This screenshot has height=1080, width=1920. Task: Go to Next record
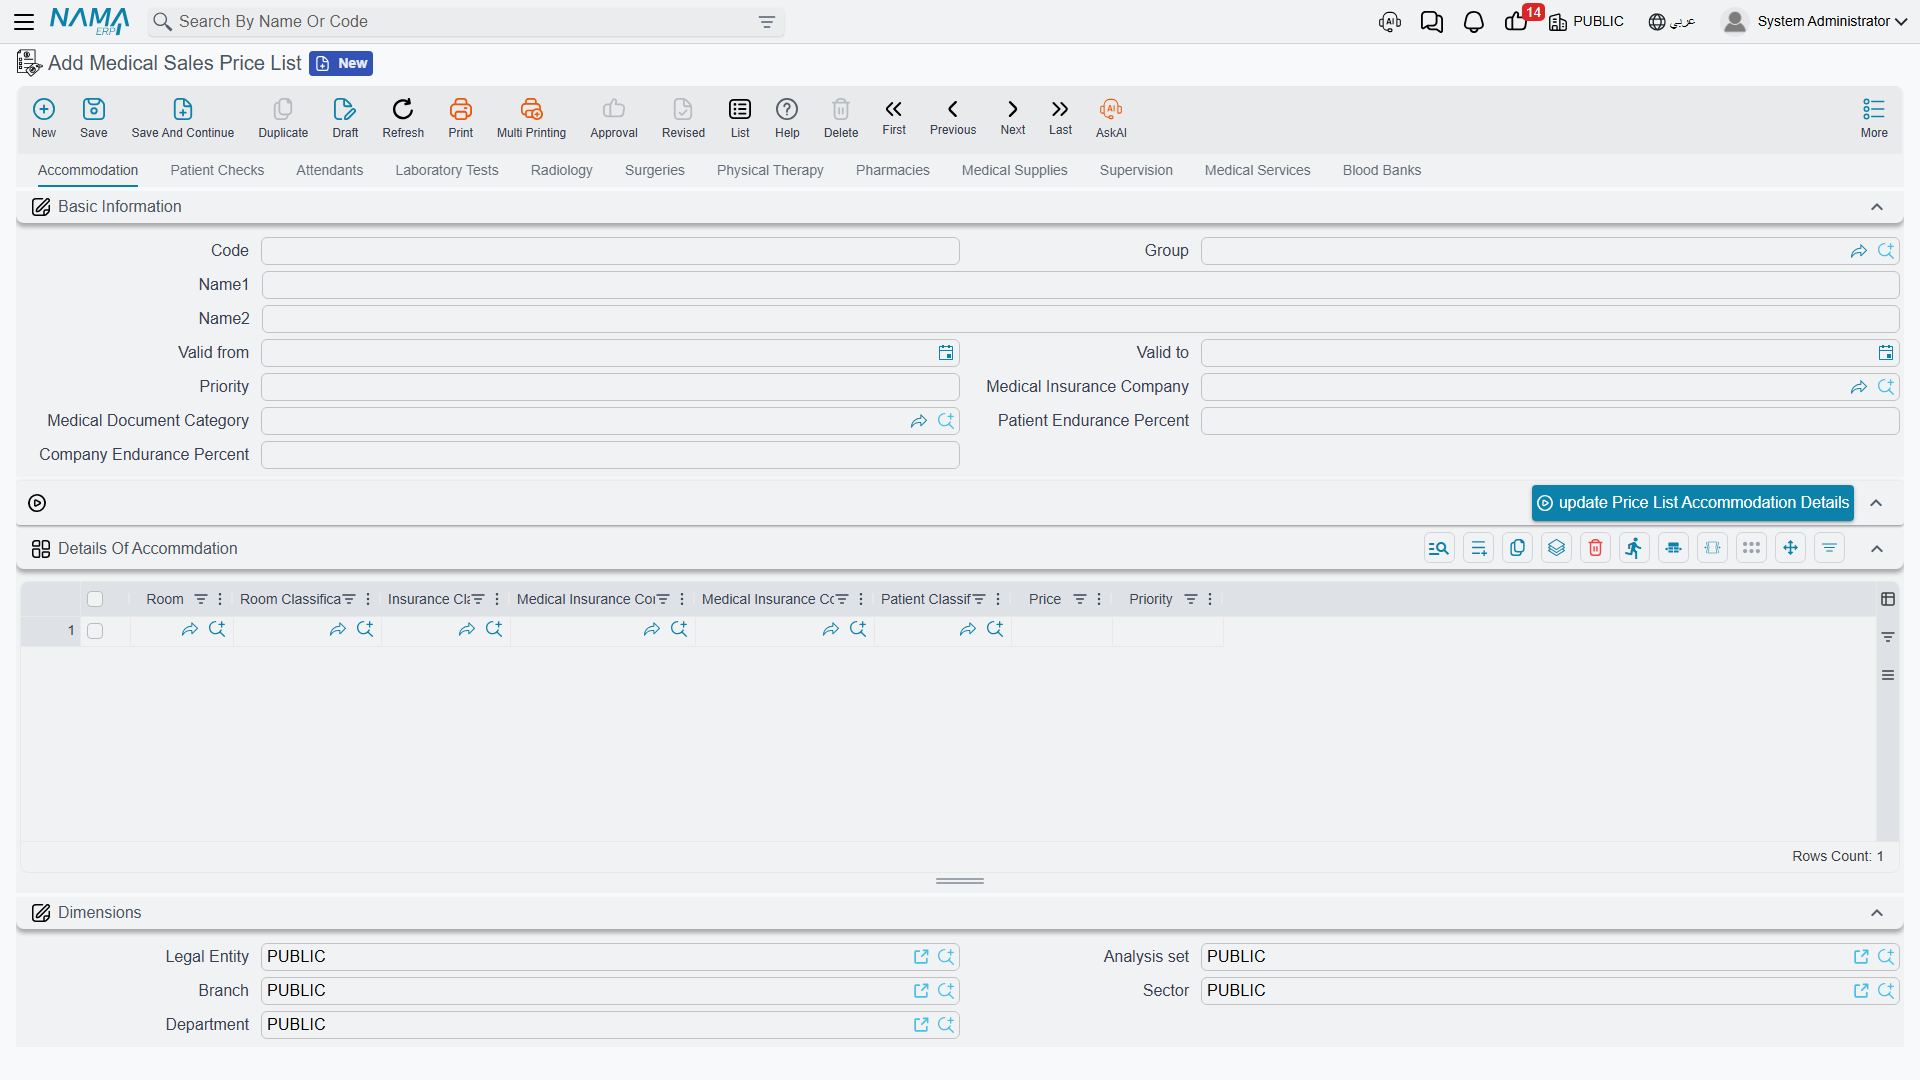point(1013,117)
